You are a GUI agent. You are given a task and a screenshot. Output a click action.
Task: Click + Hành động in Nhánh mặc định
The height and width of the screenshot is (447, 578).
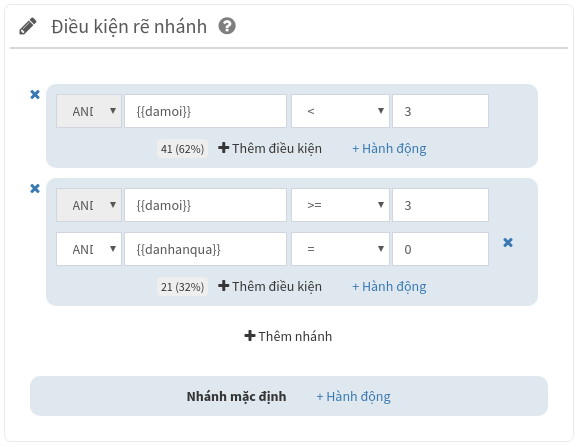(x=354, y=397)
